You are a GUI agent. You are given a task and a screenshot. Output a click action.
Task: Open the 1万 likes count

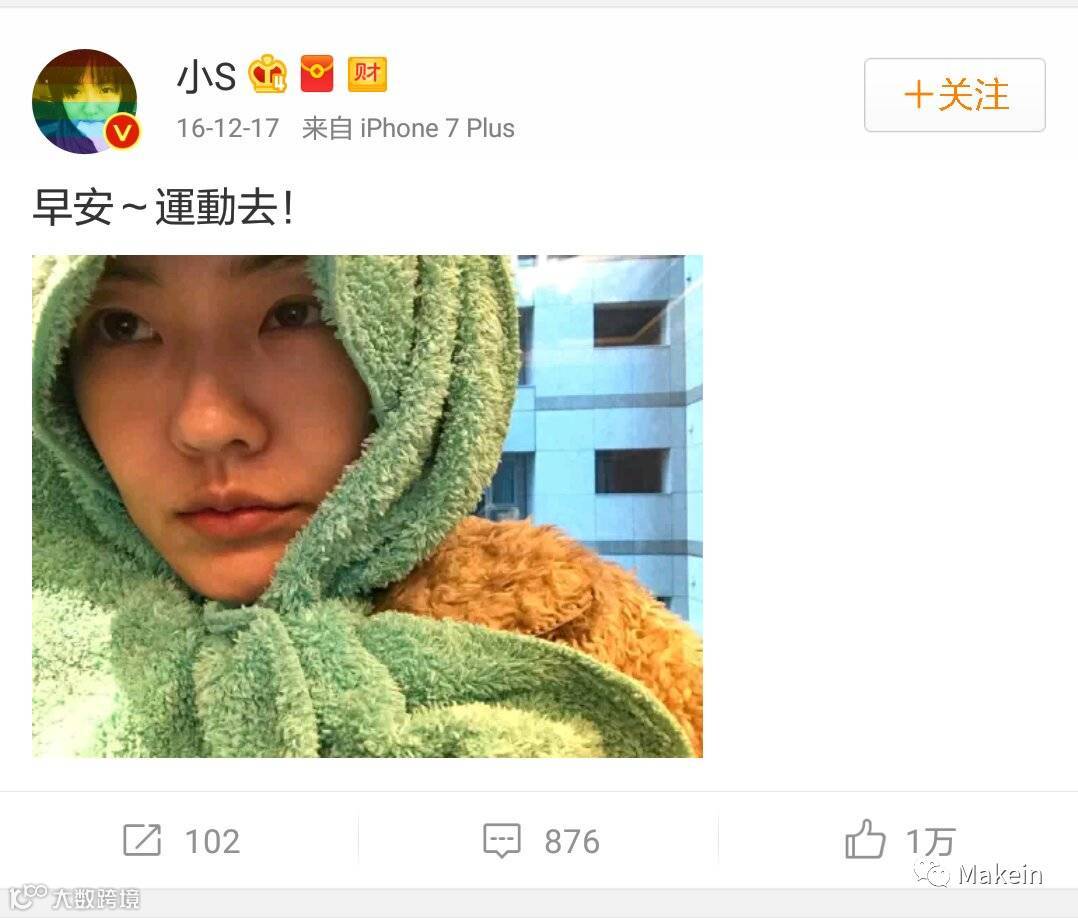930,842
